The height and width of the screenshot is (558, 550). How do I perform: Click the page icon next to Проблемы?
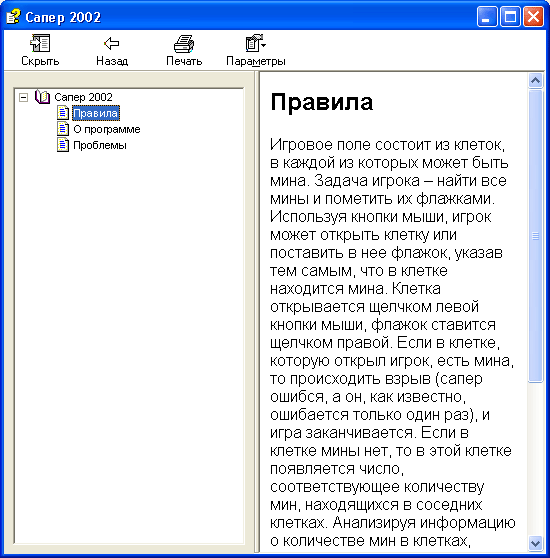pos(63,145)
